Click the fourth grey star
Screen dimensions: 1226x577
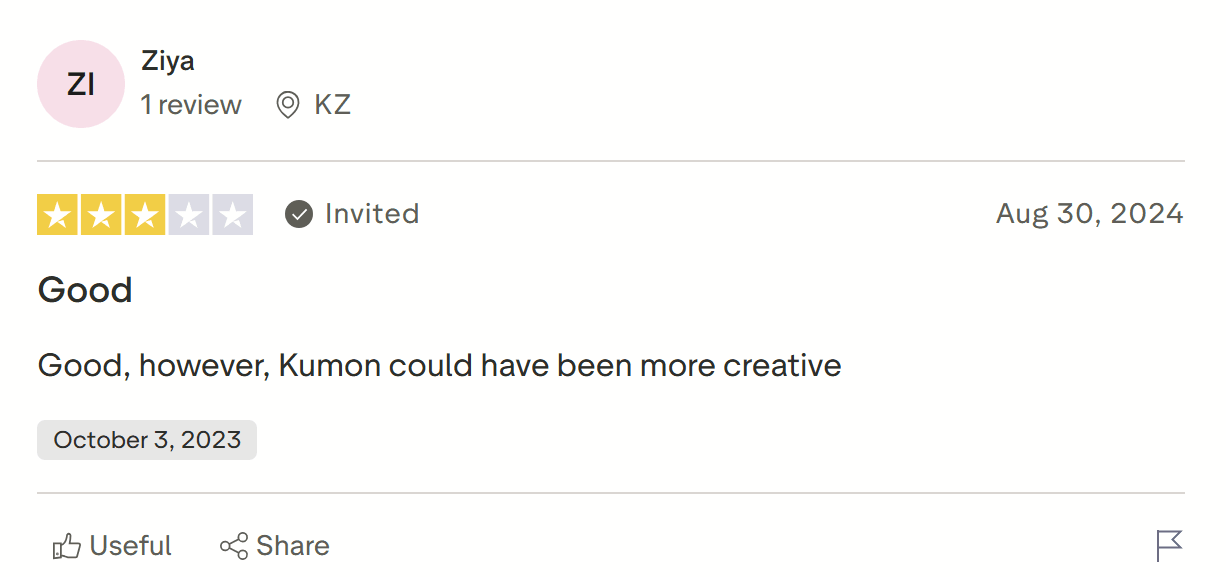(189, 215)
